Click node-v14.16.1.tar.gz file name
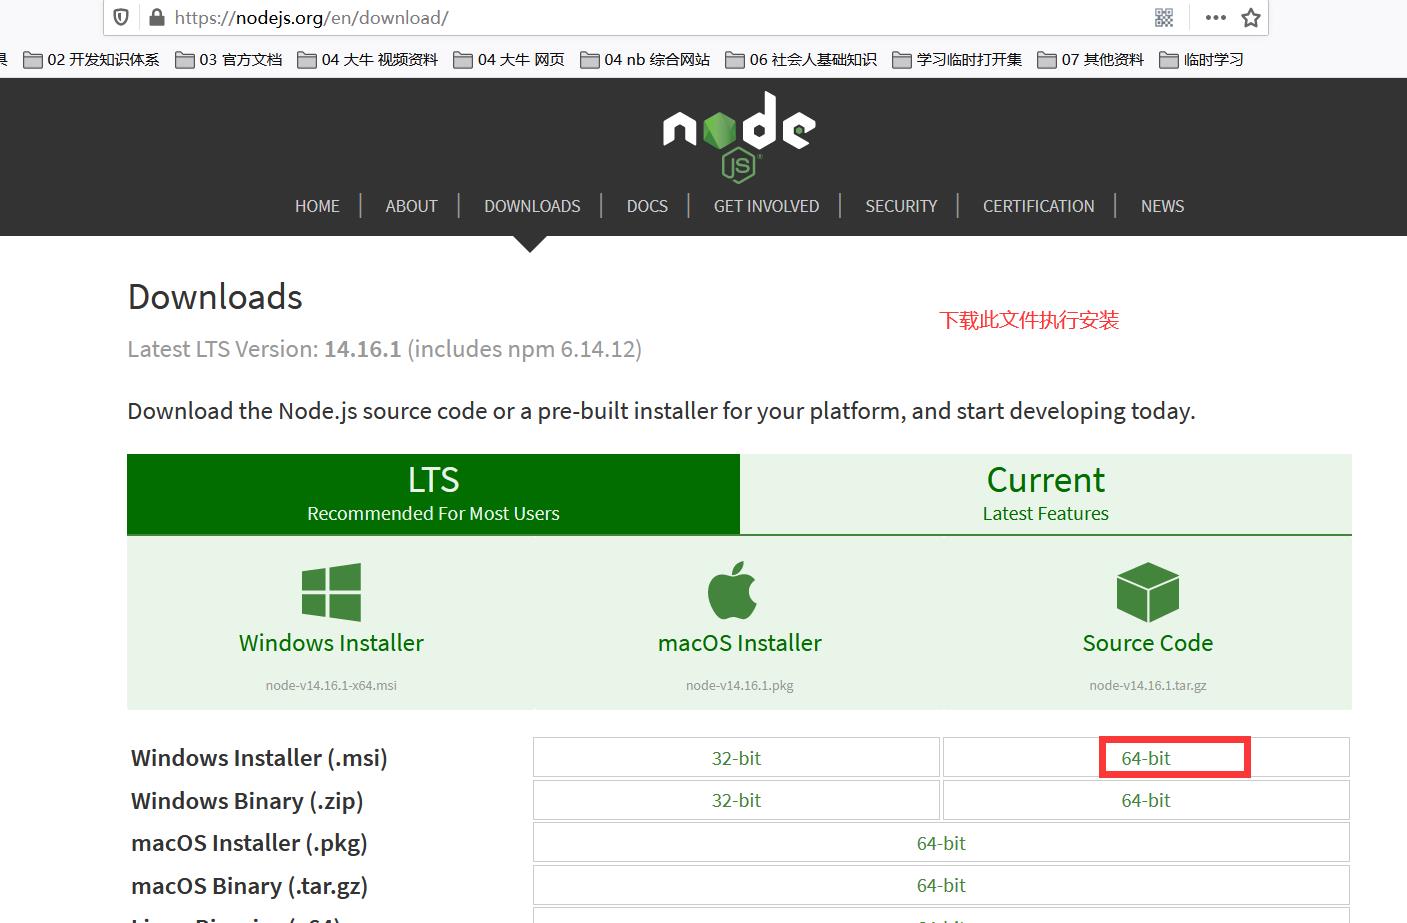The image size is (1407, 923). 1148,685
